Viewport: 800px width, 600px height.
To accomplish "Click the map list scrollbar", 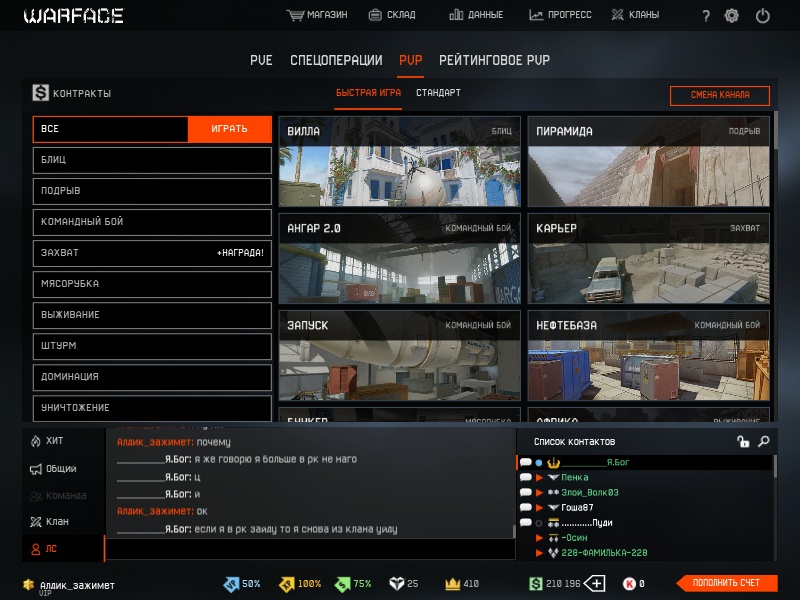I will click(776, 130).
